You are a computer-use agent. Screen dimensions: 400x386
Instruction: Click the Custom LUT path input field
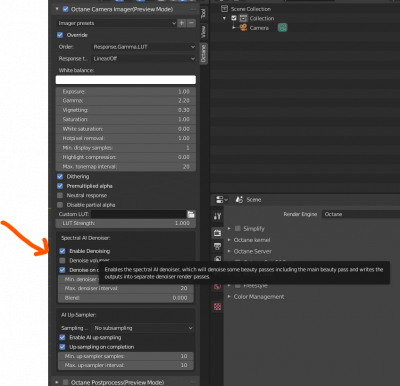click(139, 214)
